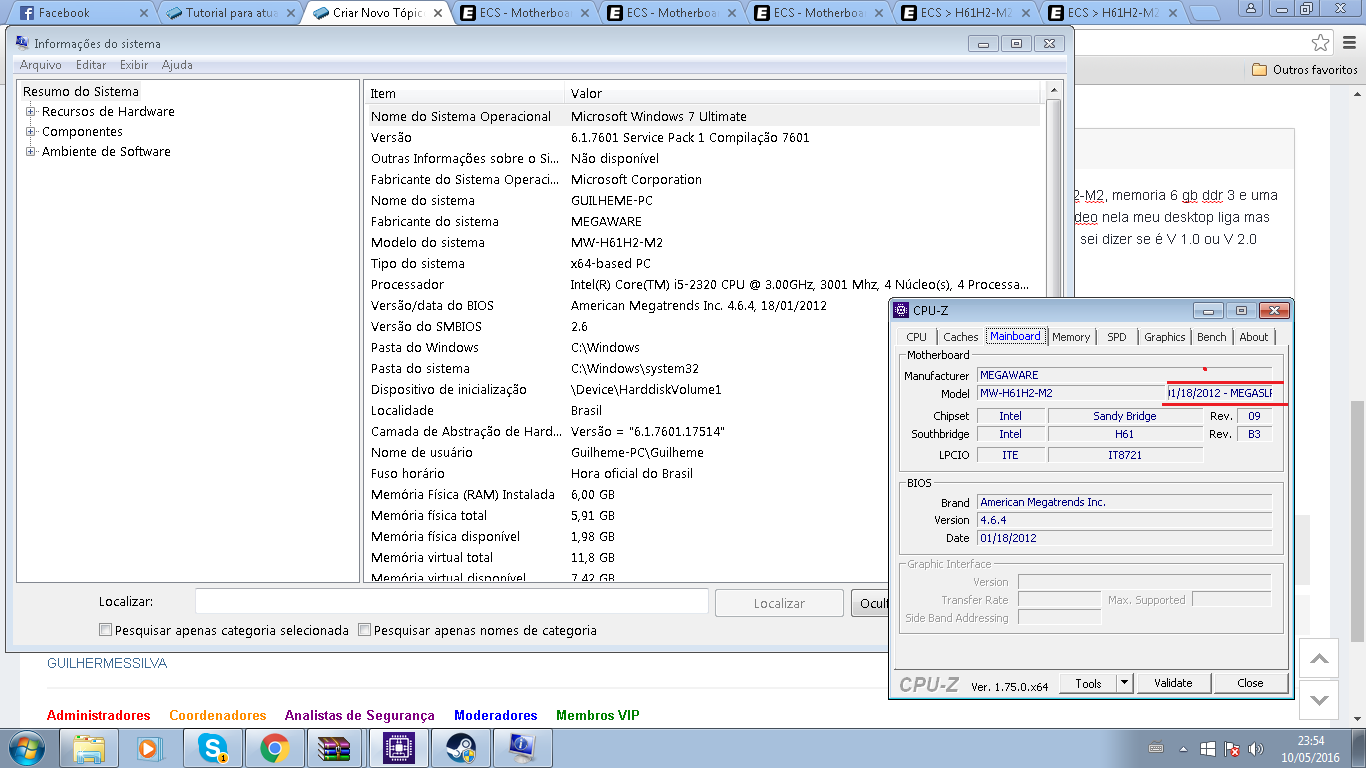The width and height of the screenshot is (1366, 768).
Task: Open the Chrome user profile button
Action: (1252, 8)
